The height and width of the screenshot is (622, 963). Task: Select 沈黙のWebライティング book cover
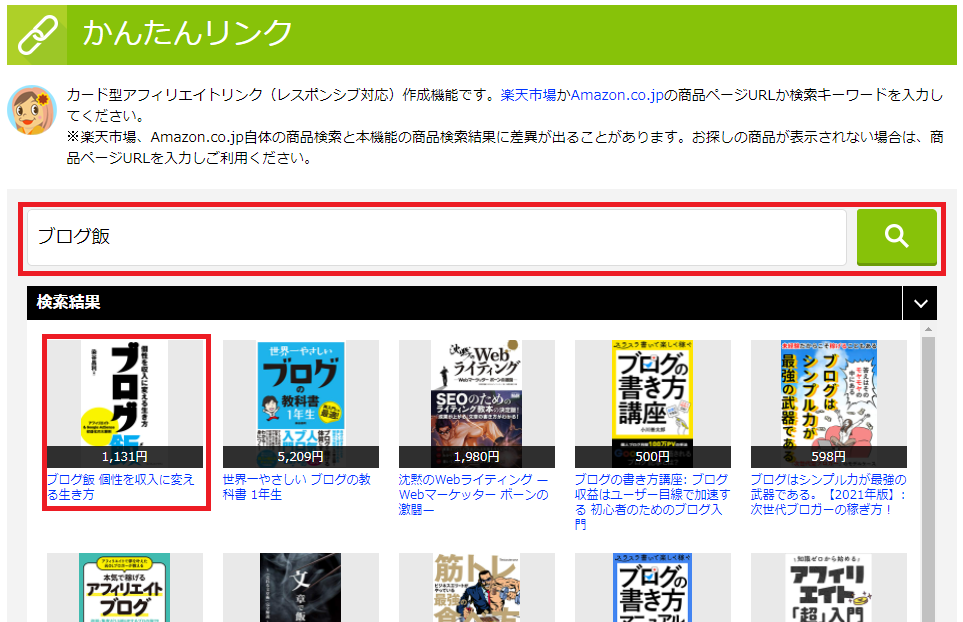click(x=477, y=403)
